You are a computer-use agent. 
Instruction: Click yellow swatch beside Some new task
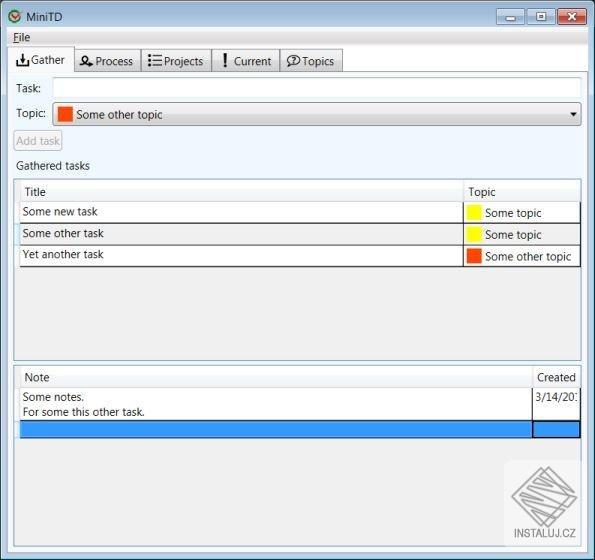pos(474,212)
